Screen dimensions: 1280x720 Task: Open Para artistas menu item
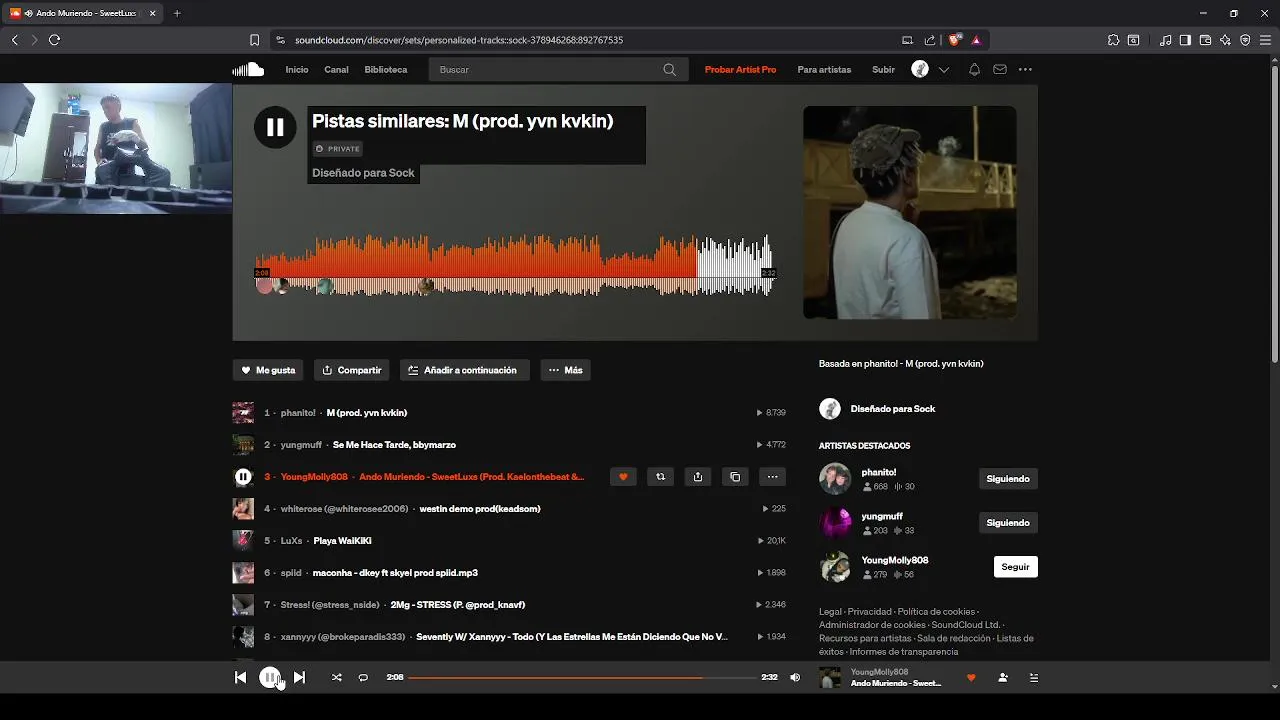pyautogui.click(x=824, y=70)
